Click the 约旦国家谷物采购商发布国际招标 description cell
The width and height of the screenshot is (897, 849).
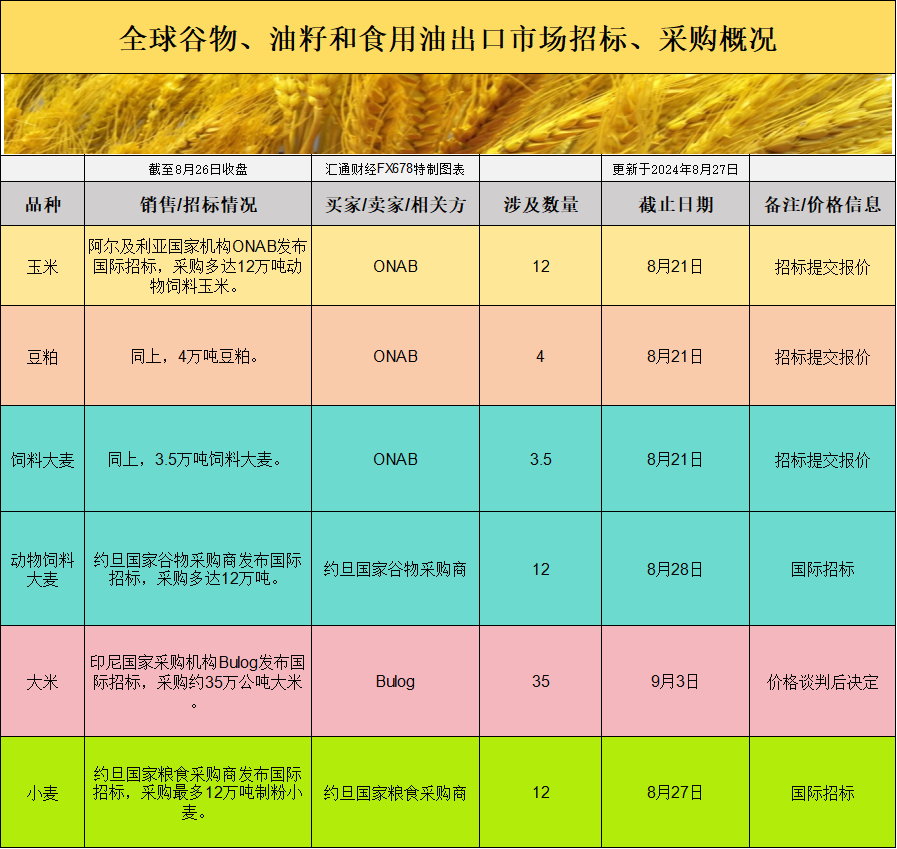pyautogui.click(x=198, y=569)
